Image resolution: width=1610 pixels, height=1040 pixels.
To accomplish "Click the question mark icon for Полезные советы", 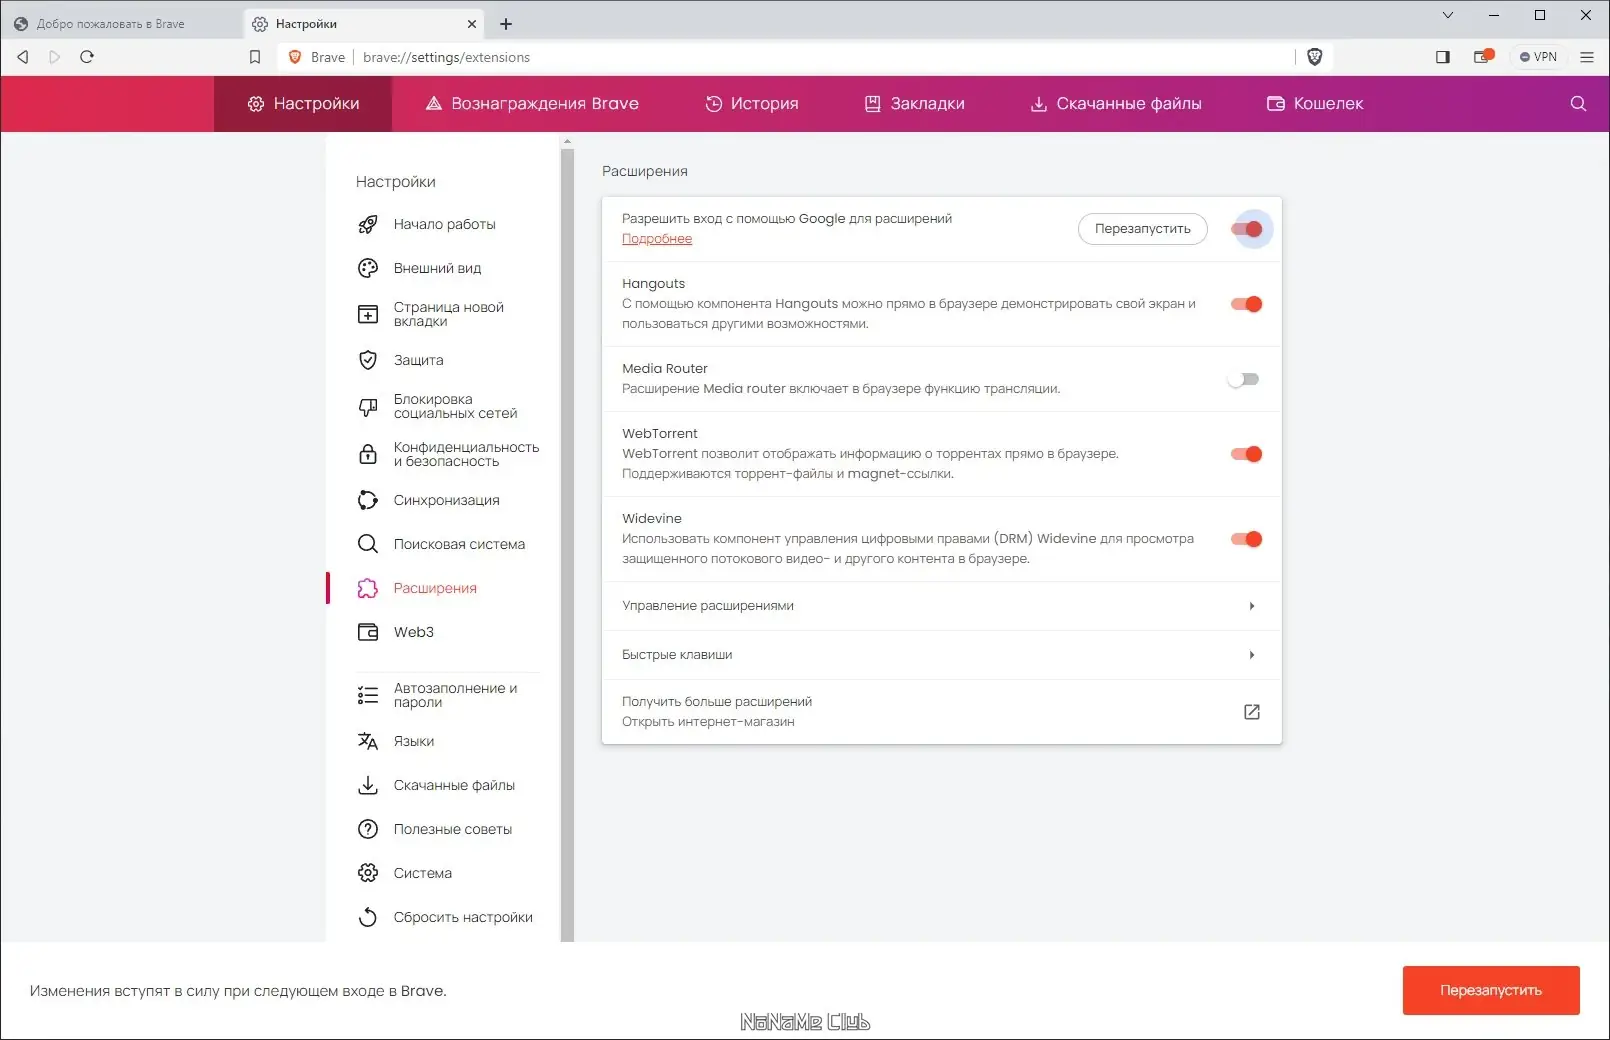I will (x=368, y=829).
